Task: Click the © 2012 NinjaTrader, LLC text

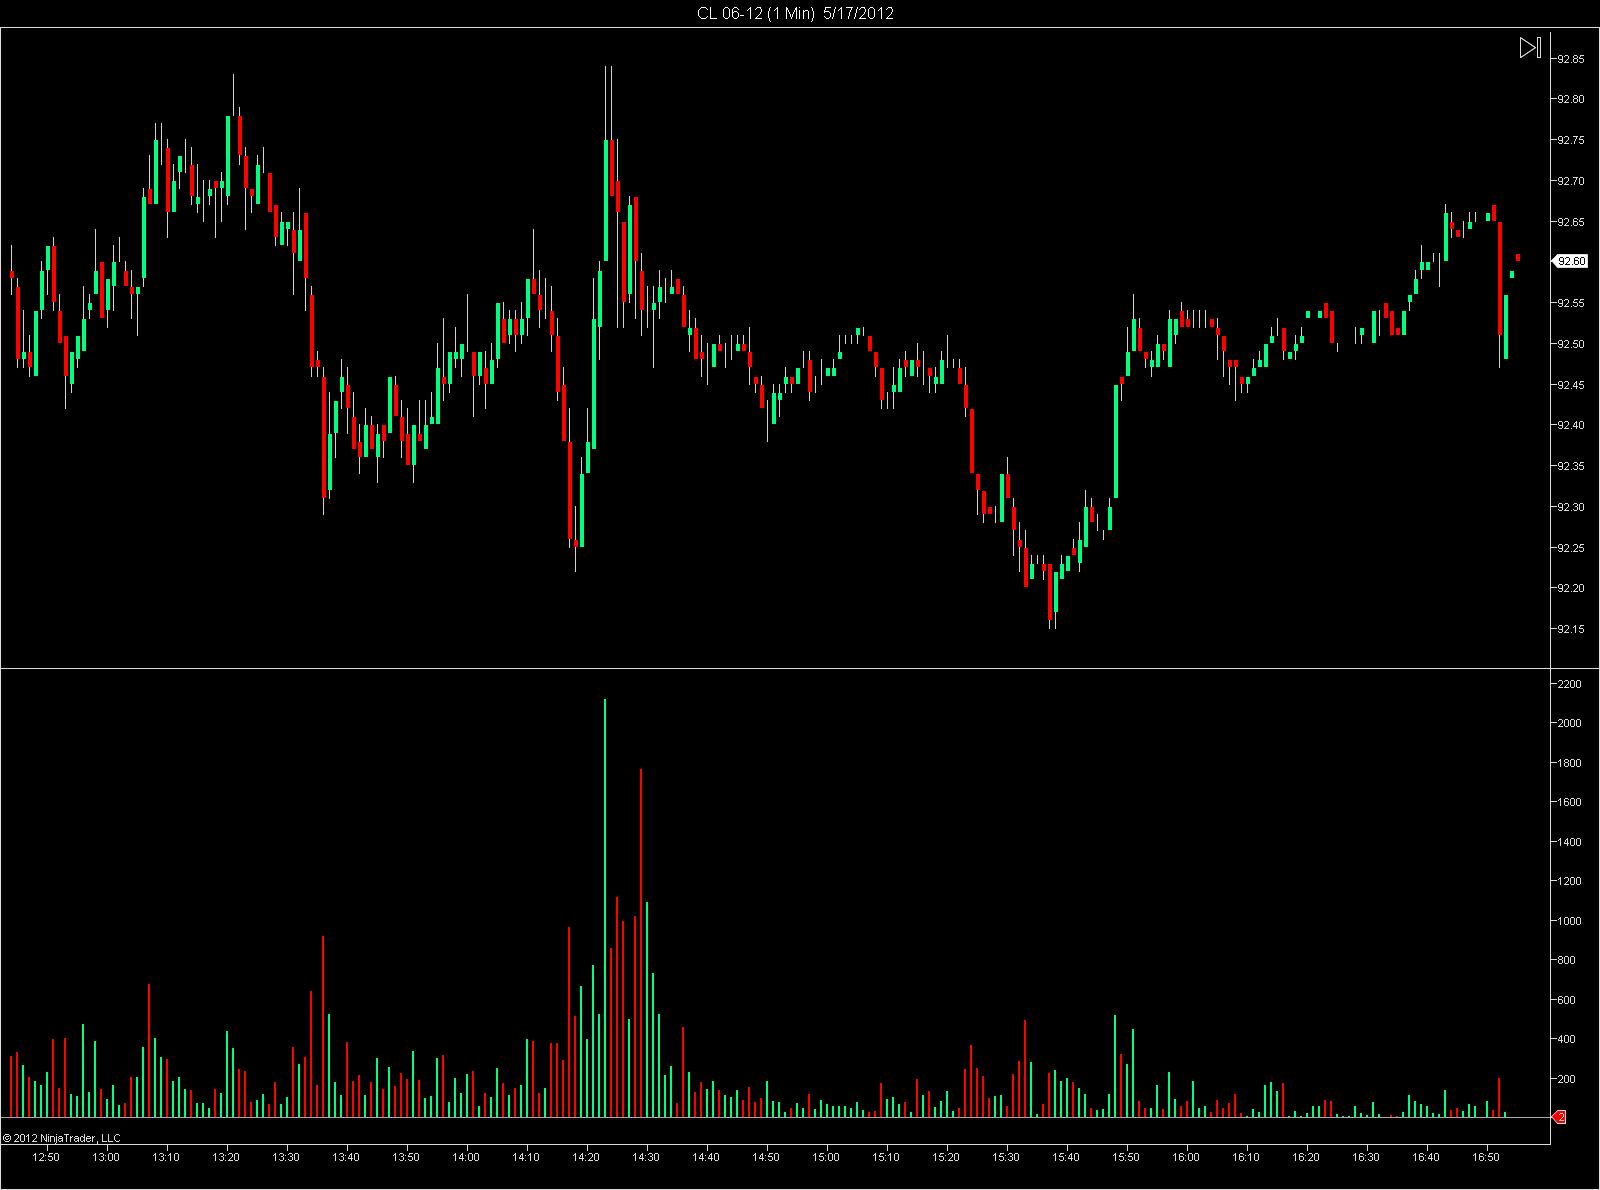Action: (x=62, y=1138)
